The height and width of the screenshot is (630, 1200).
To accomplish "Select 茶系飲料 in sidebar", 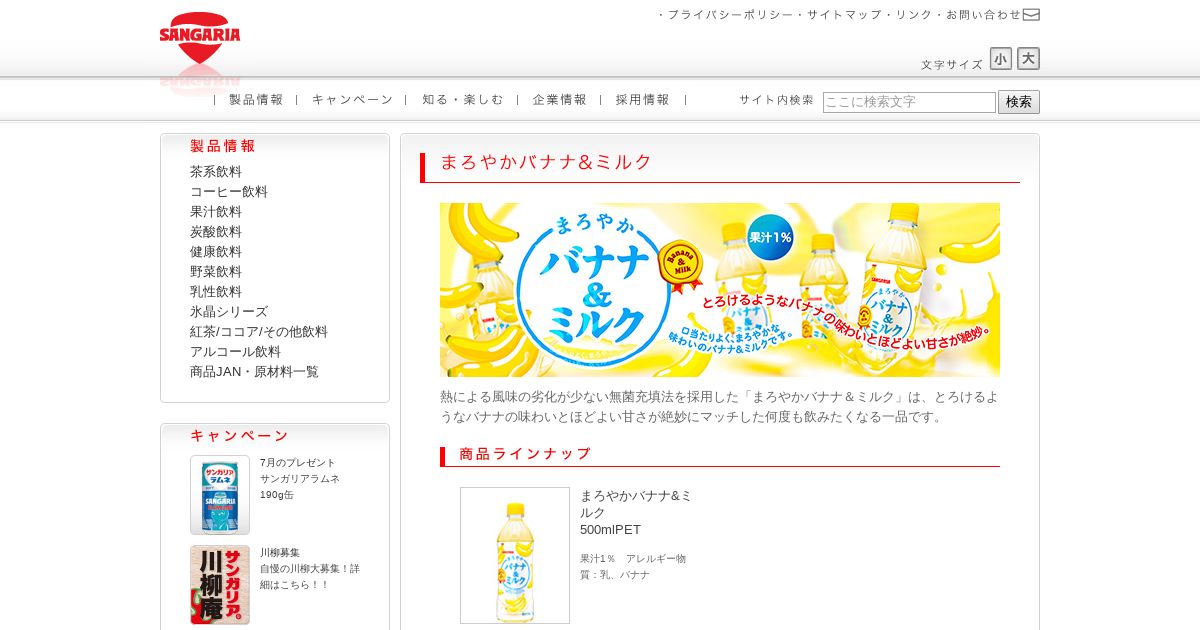I will pos(216,172).
